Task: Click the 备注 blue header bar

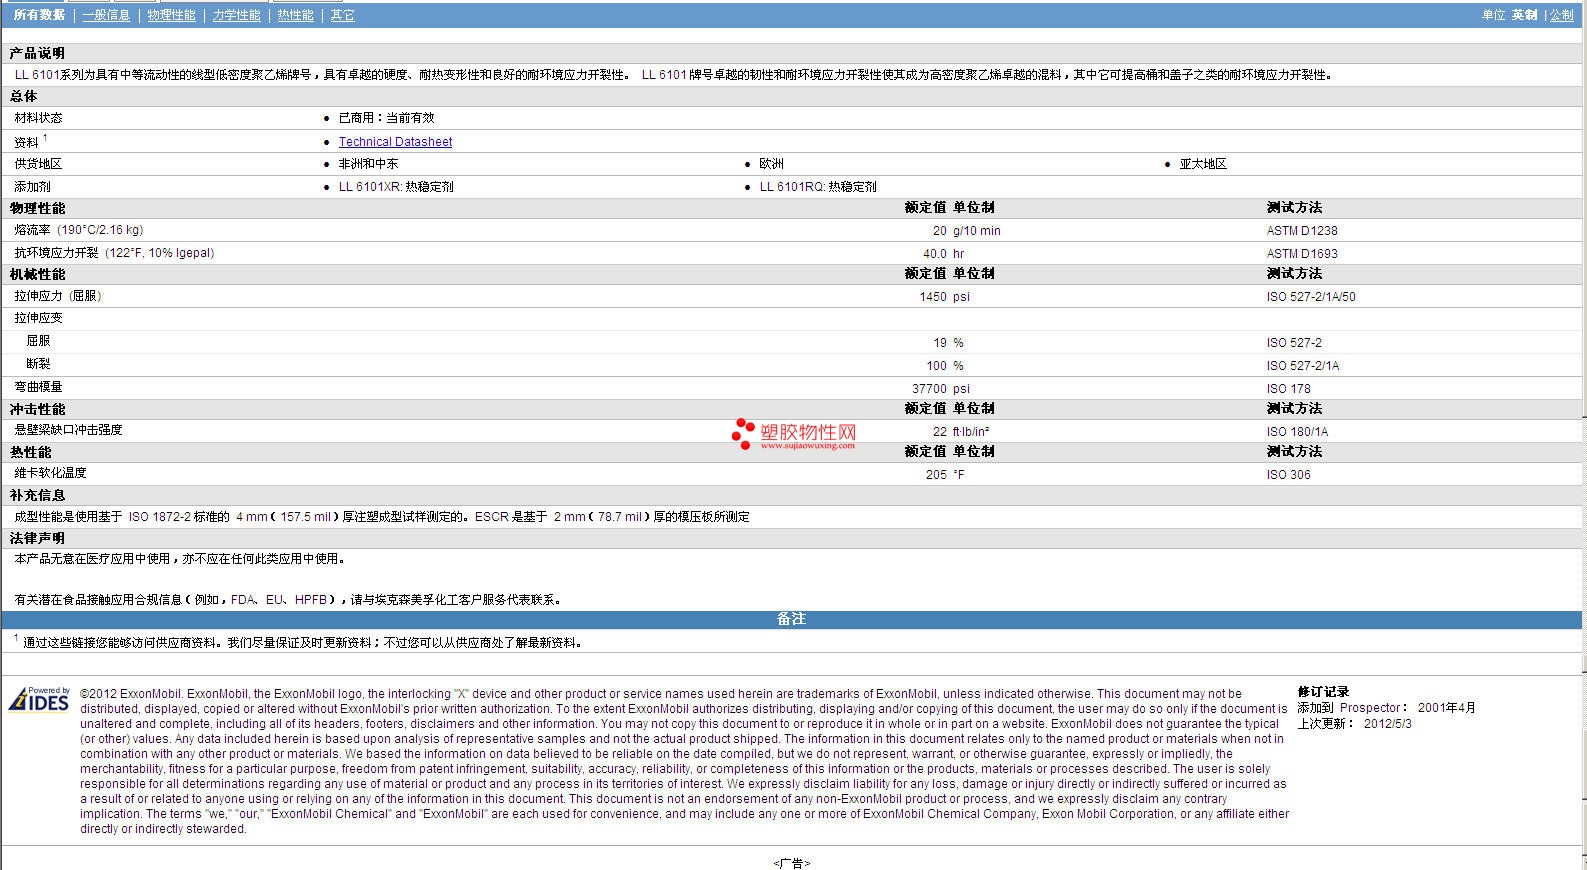Action: [792, 619]
